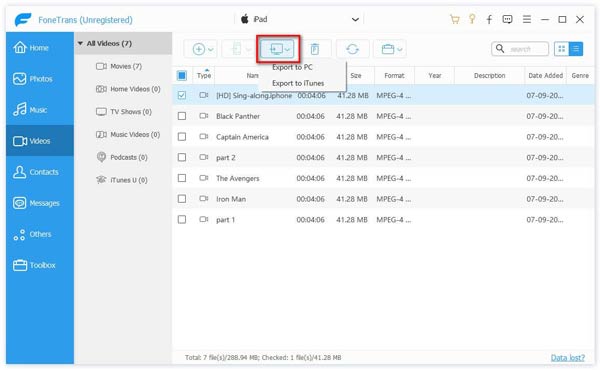Select TV Shows (0) category
This screenshot has width=600, height=370.
pos(123,112)
